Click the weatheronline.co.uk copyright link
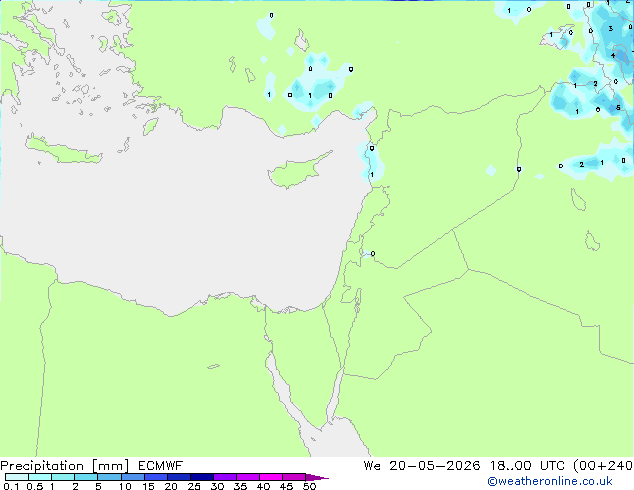 550,481
